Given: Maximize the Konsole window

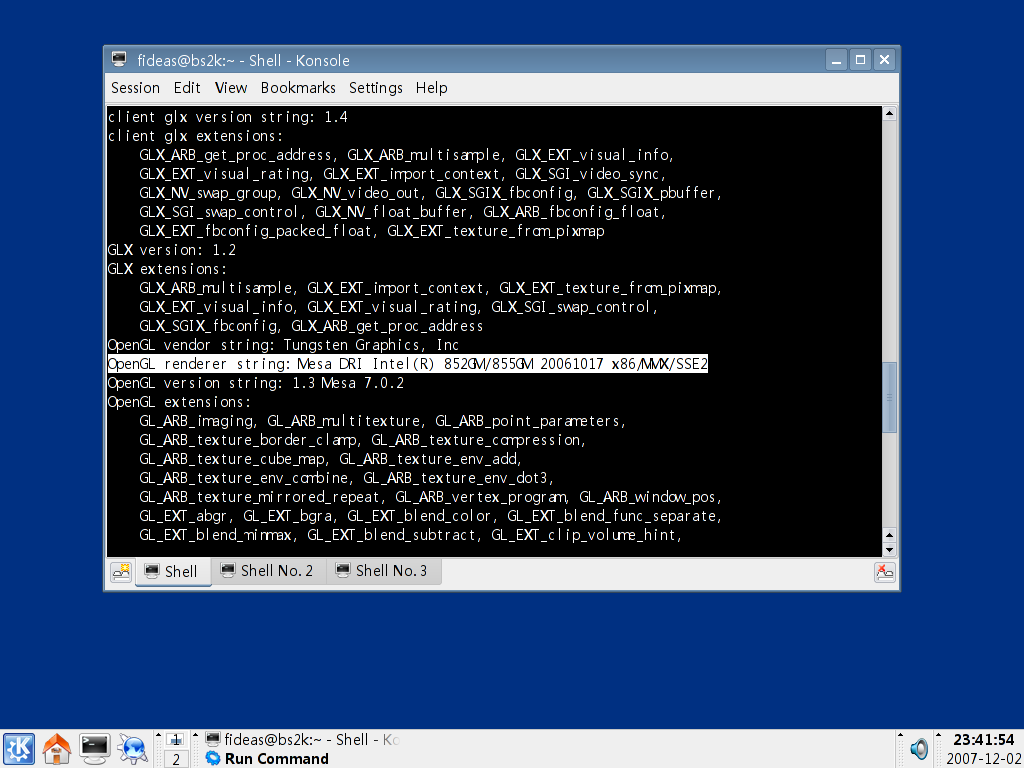Looking at the screenshot, I should 860,60.
